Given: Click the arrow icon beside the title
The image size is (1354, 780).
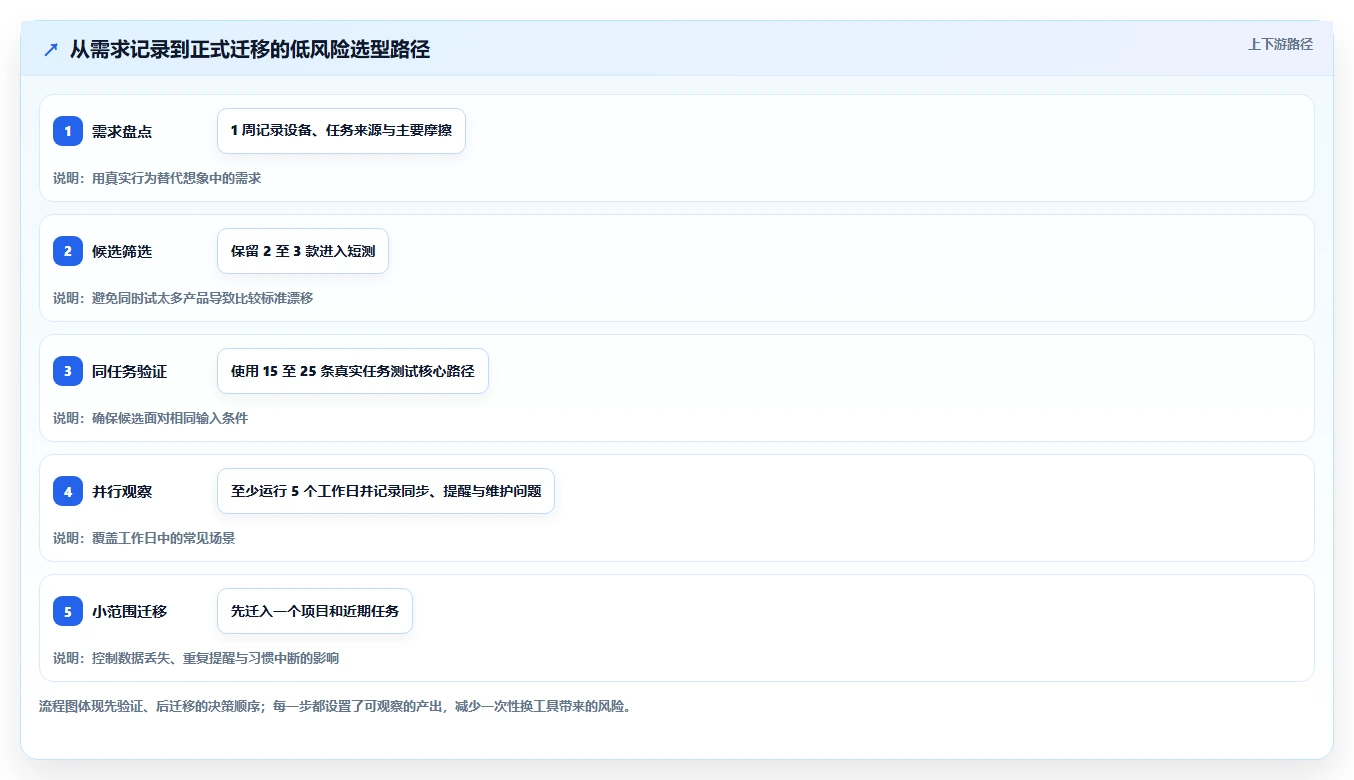Looking at the screenshot, I should coord(51,49).
